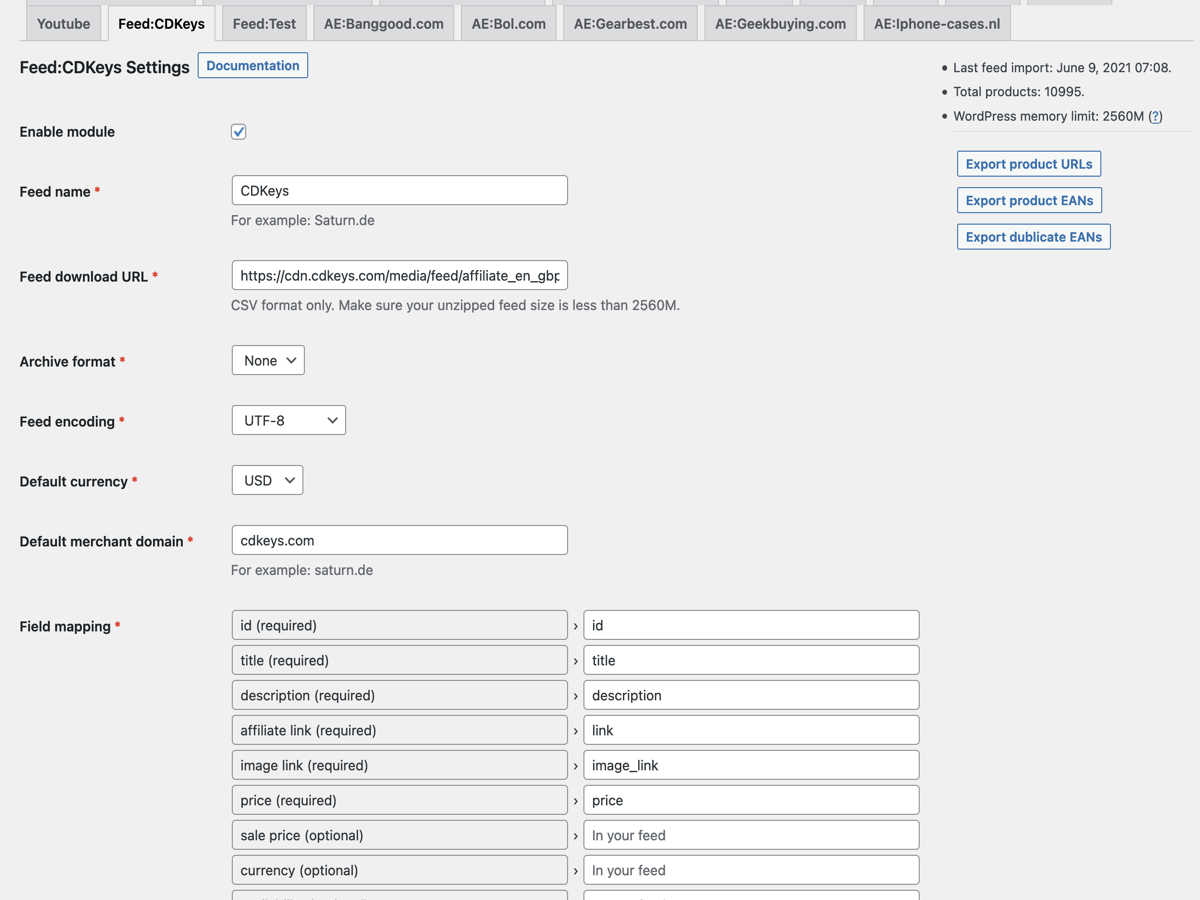The height and width of the screenshot is (900, 1200).
Task: Click the 'For example: Saturn.de' hint text
Action: point(303,220)
